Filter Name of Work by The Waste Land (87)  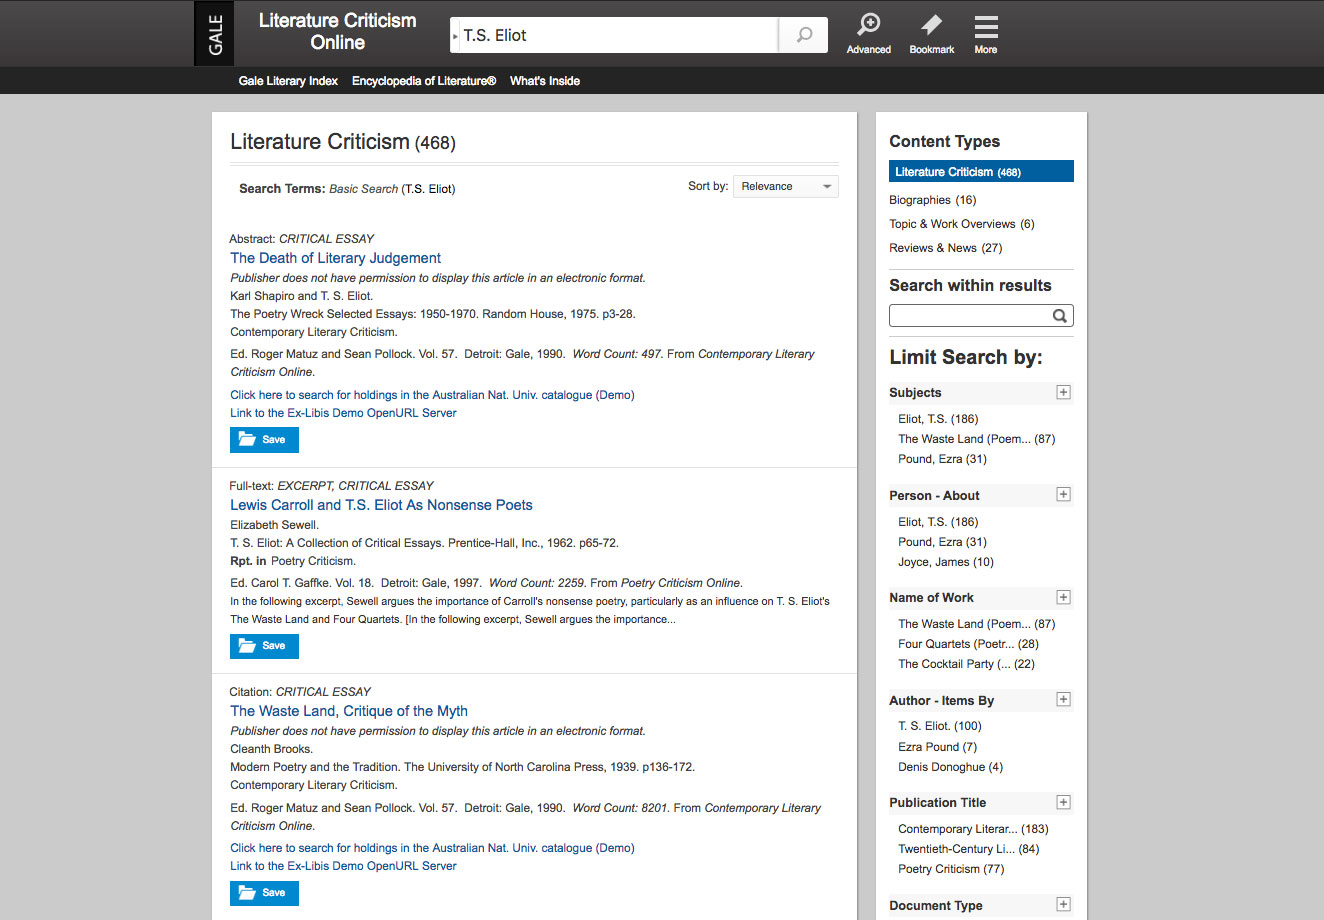976,624
